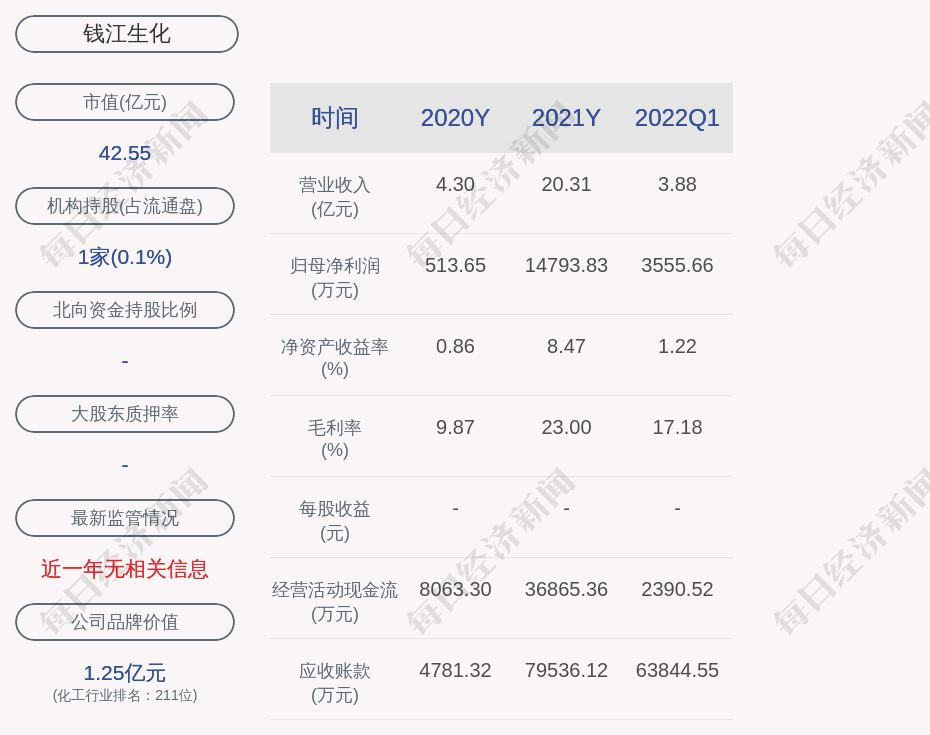Click the 2021Y column header
930x735 pixels.
coord(566,117)
